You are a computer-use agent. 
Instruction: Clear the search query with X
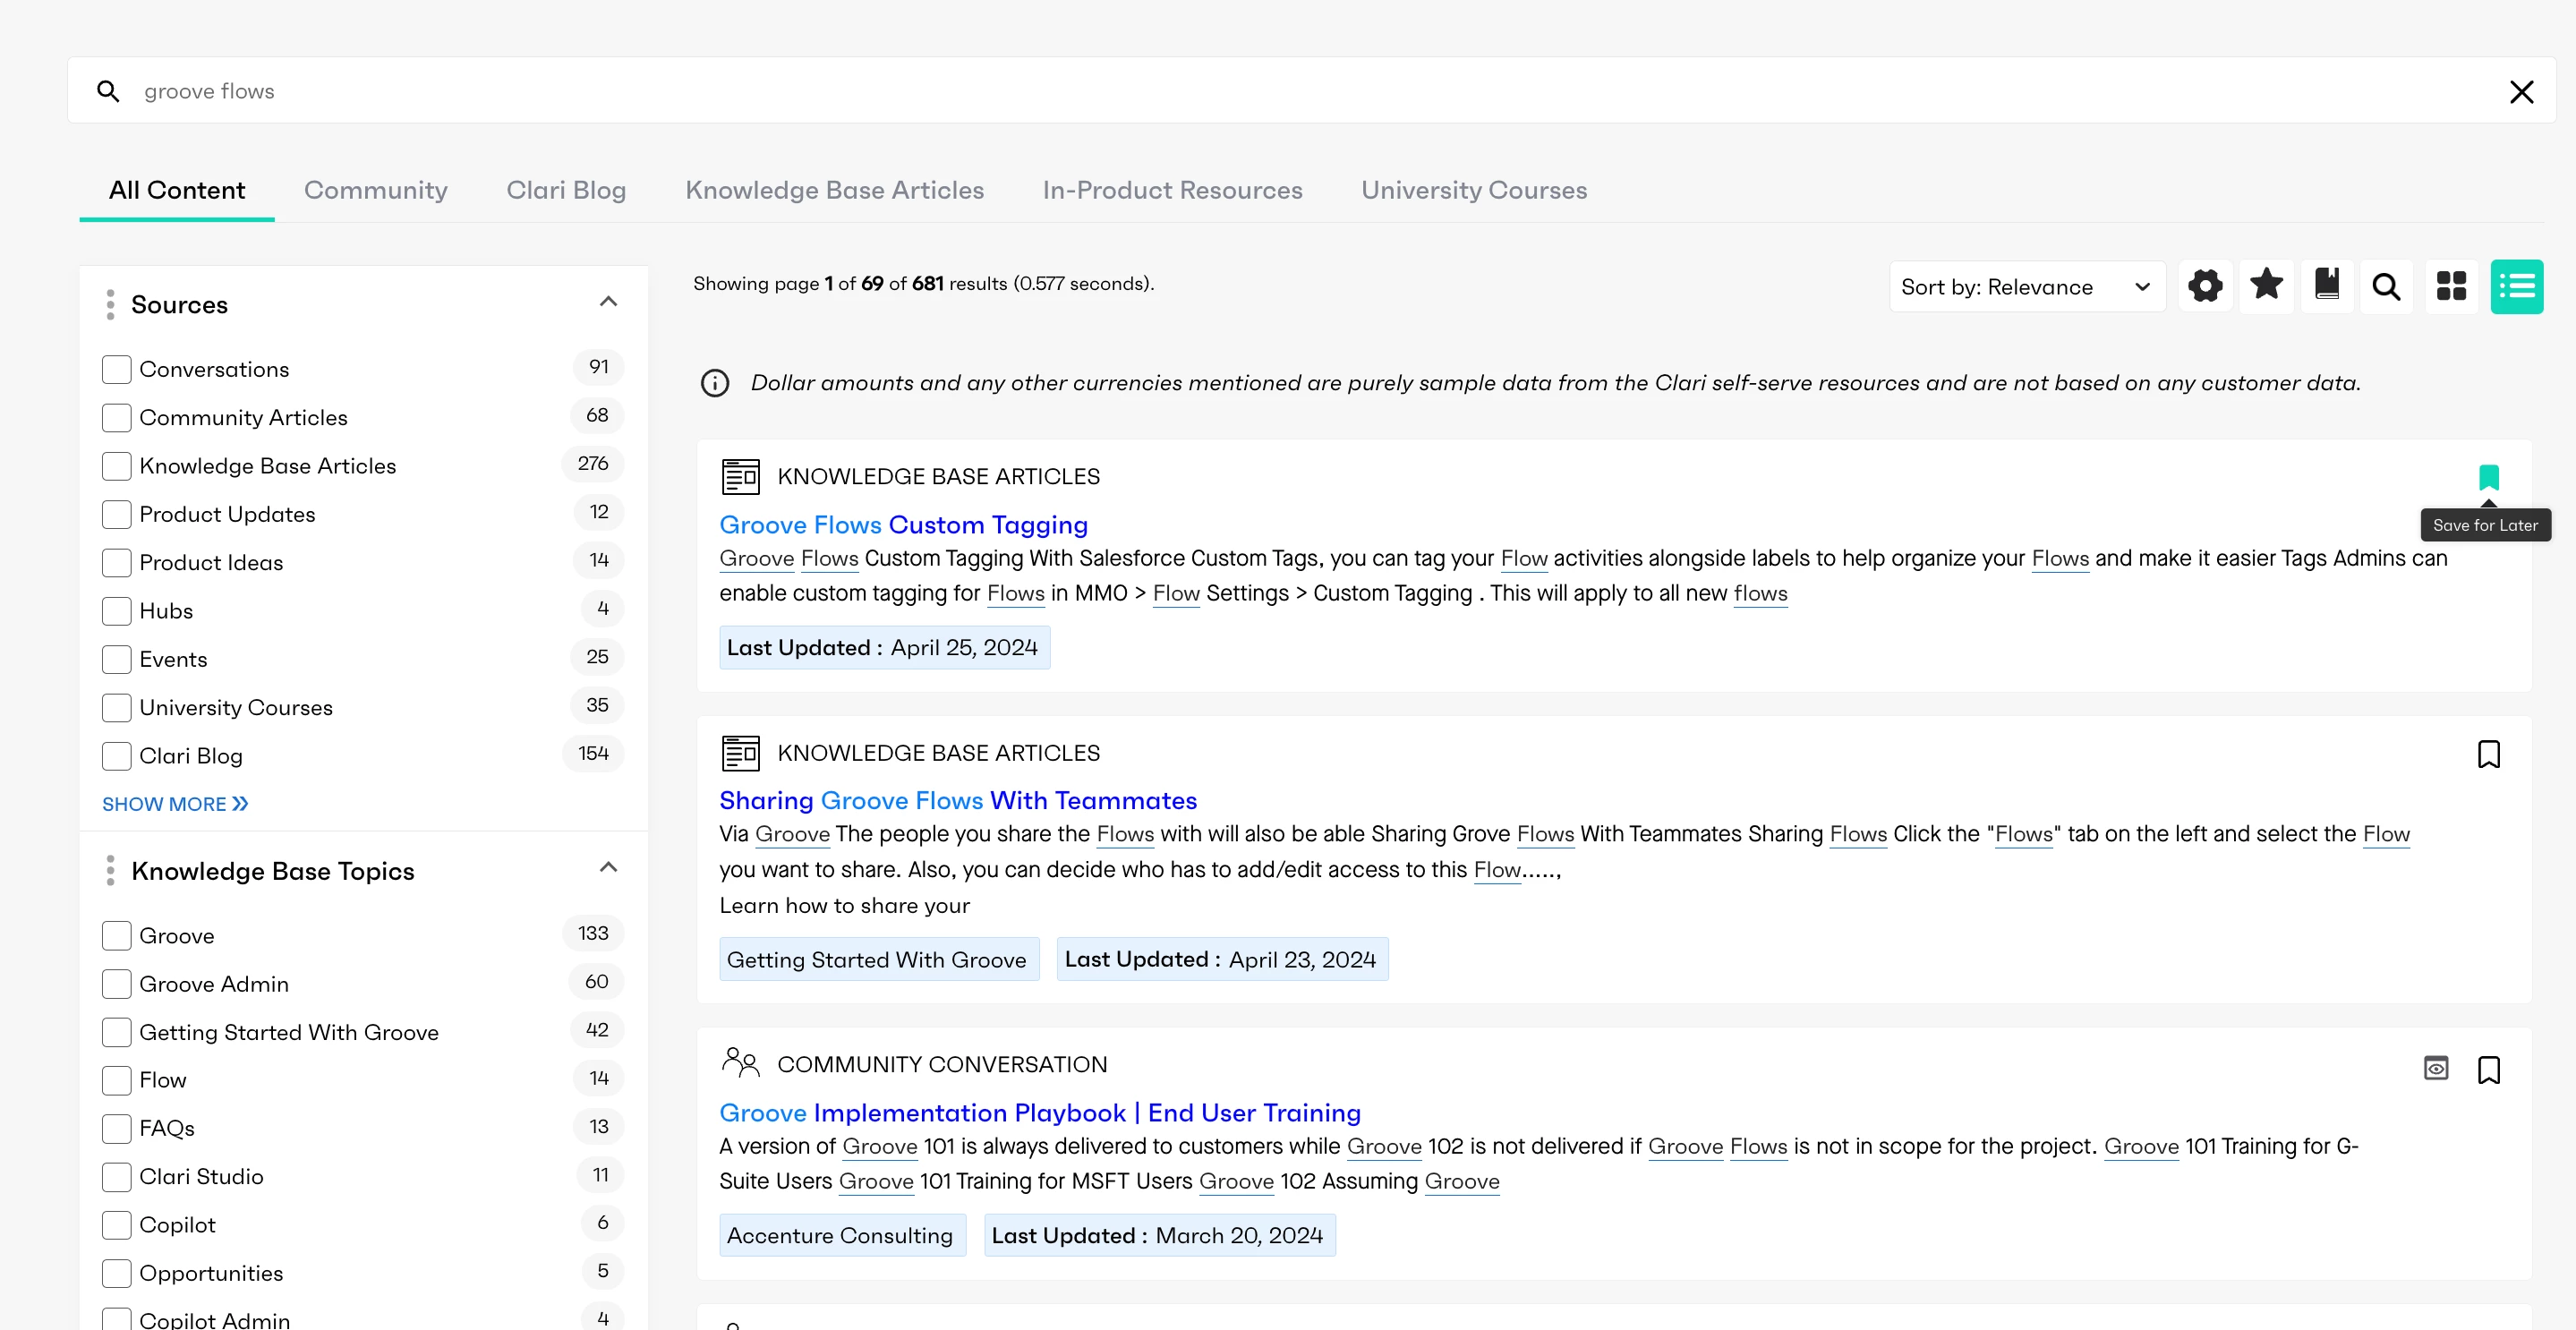coord(2521,92)
